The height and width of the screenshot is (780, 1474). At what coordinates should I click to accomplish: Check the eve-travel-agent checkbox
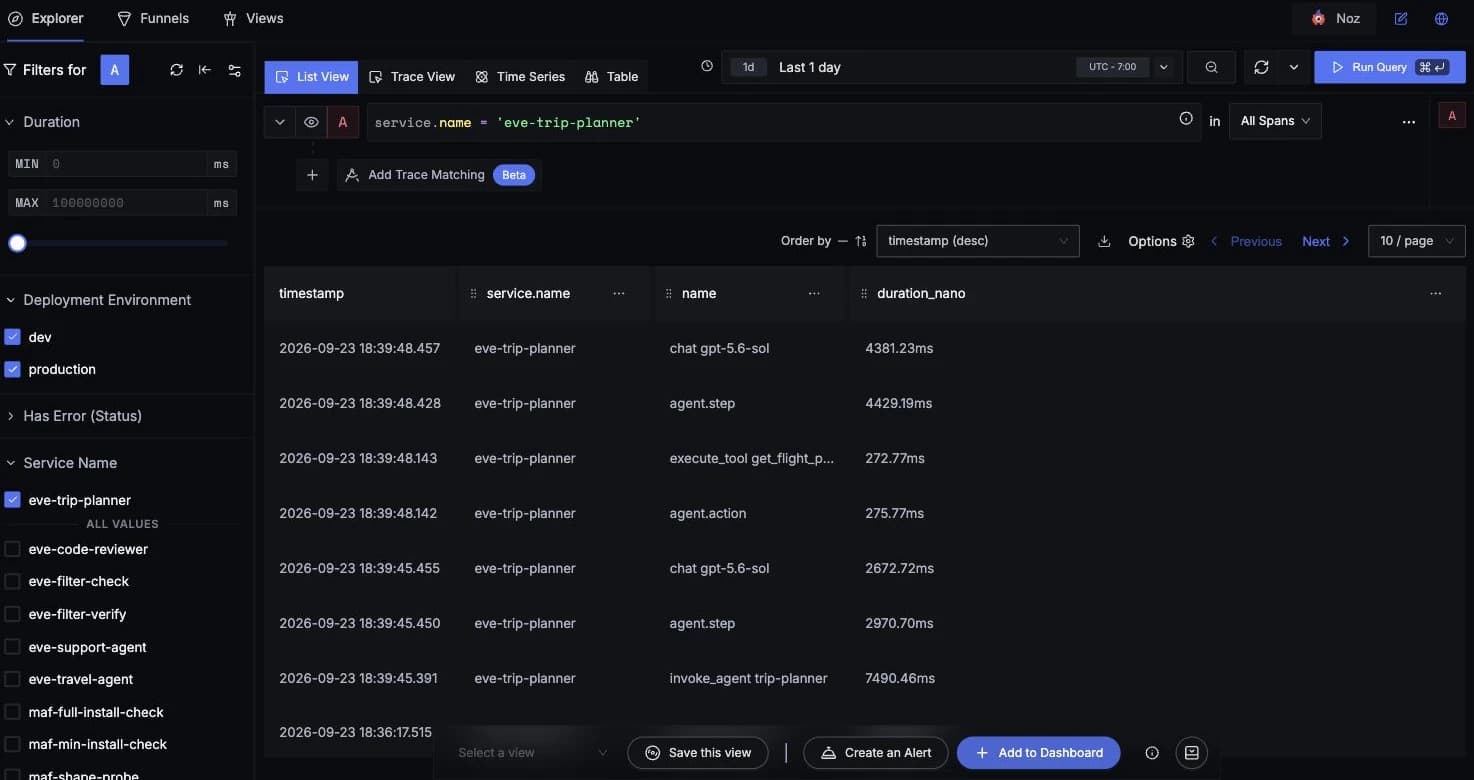(x=13, y=679)
